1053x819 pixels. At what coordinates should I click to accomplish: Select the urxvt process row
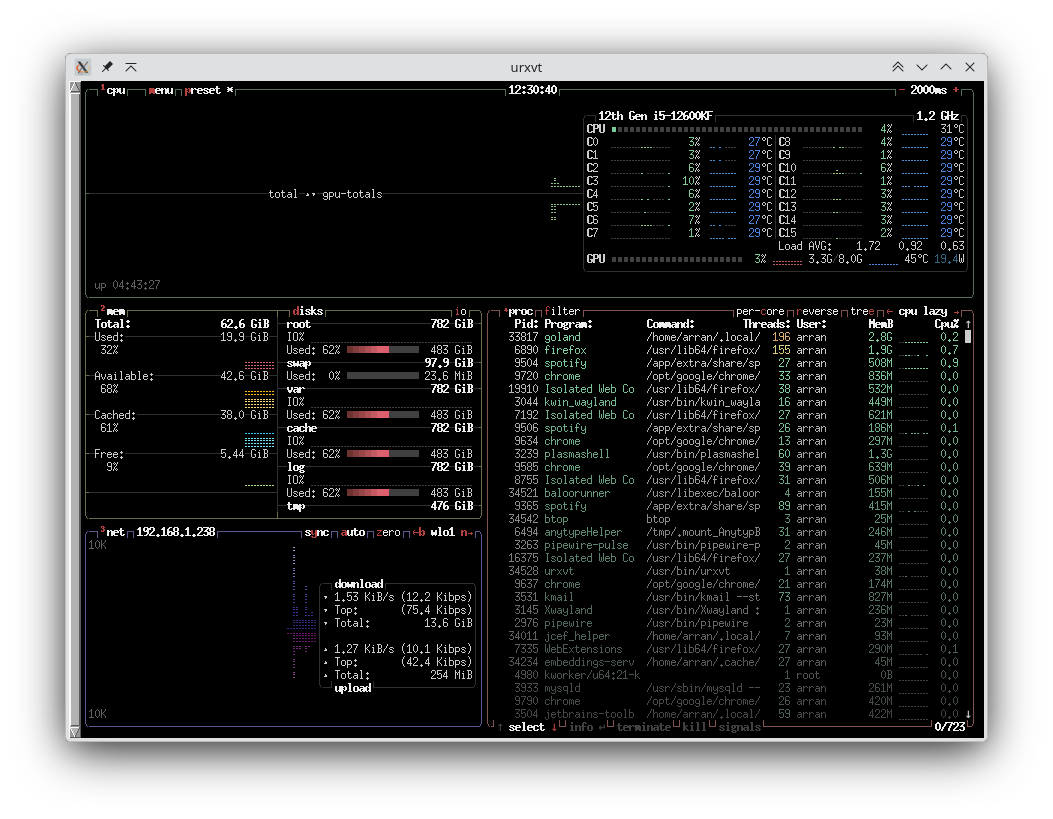(x=733, y=571)
